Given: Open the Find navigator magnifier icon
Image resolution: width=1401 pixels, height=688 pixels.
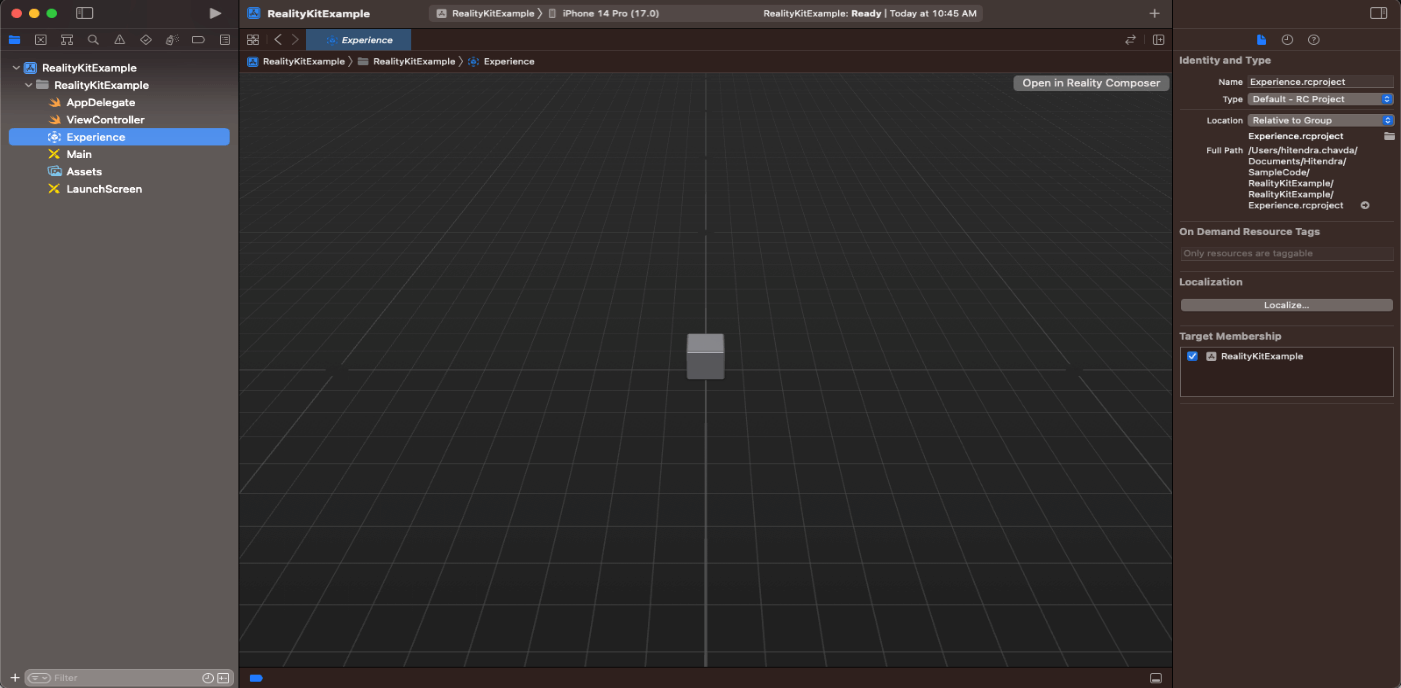Looking at the screenshot, I should click(93, 40).
